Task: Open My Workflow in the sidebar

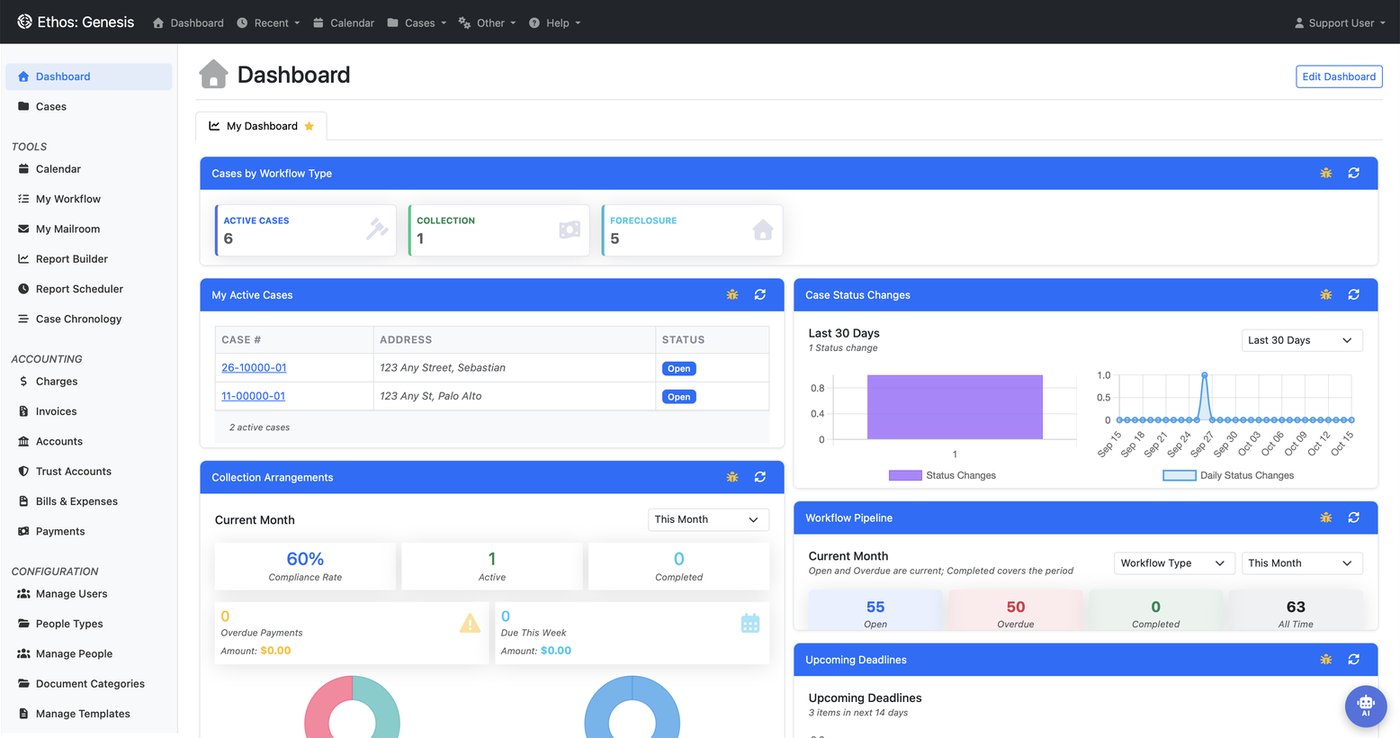Action: pyautogui.click(x=89, y=199)
